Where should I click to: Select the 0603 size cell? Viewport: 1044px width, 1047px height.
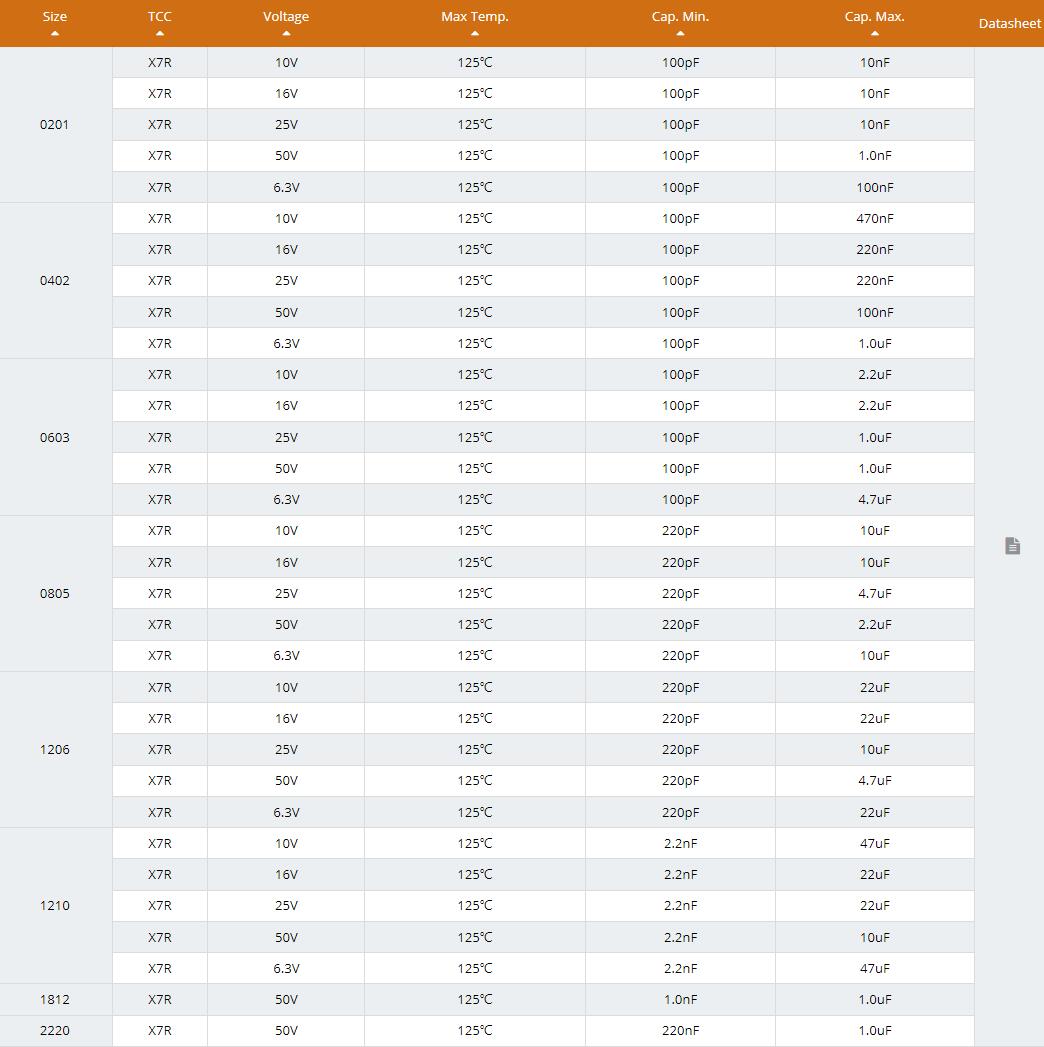point(55,437)
